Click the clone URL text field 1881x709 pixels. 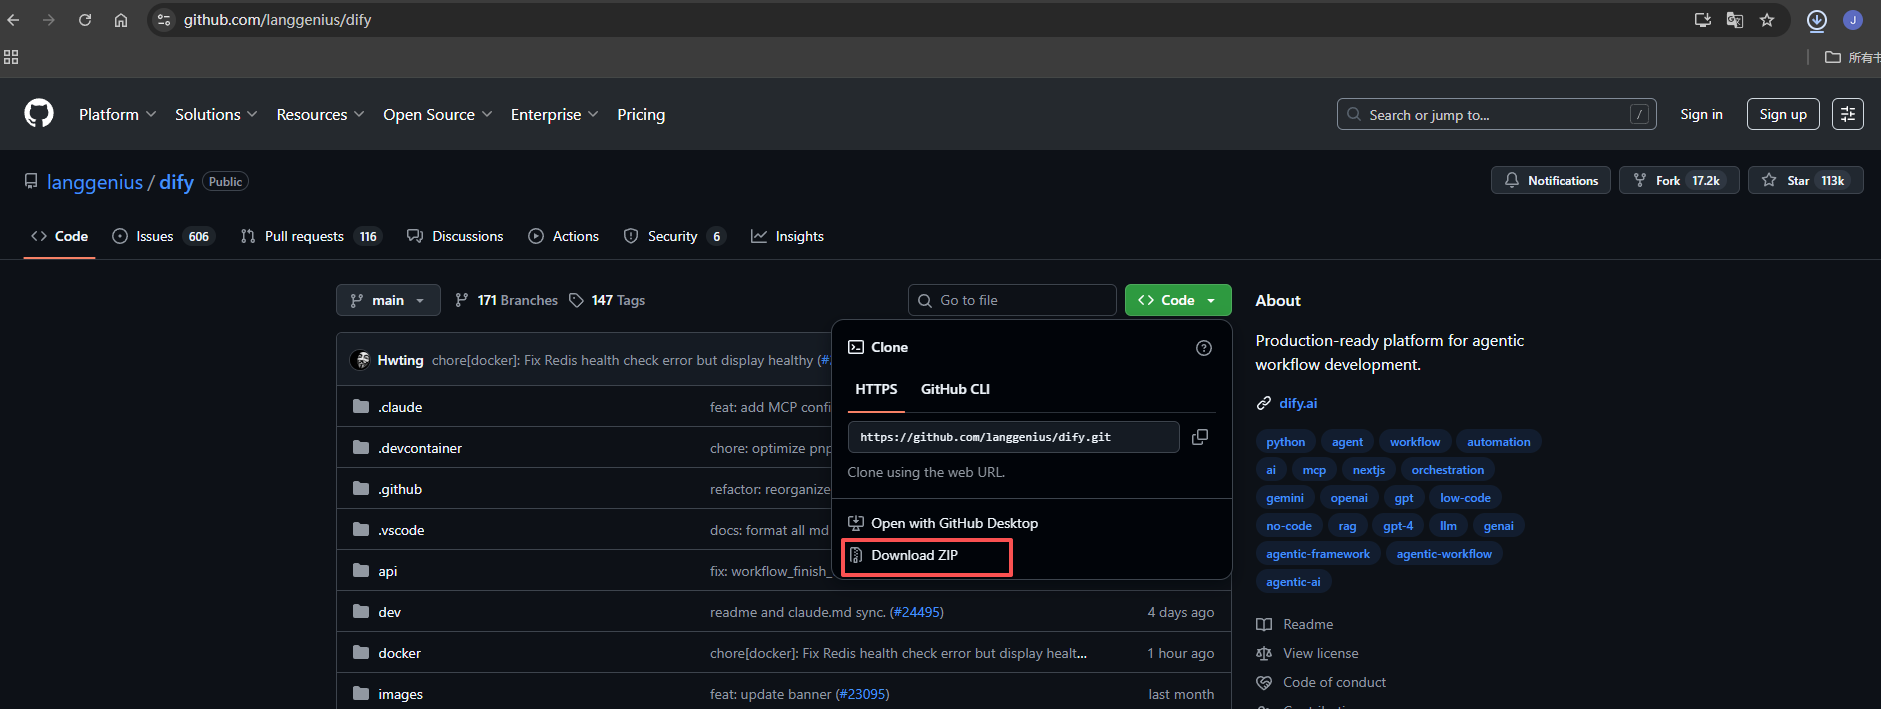pos(1014,437)
